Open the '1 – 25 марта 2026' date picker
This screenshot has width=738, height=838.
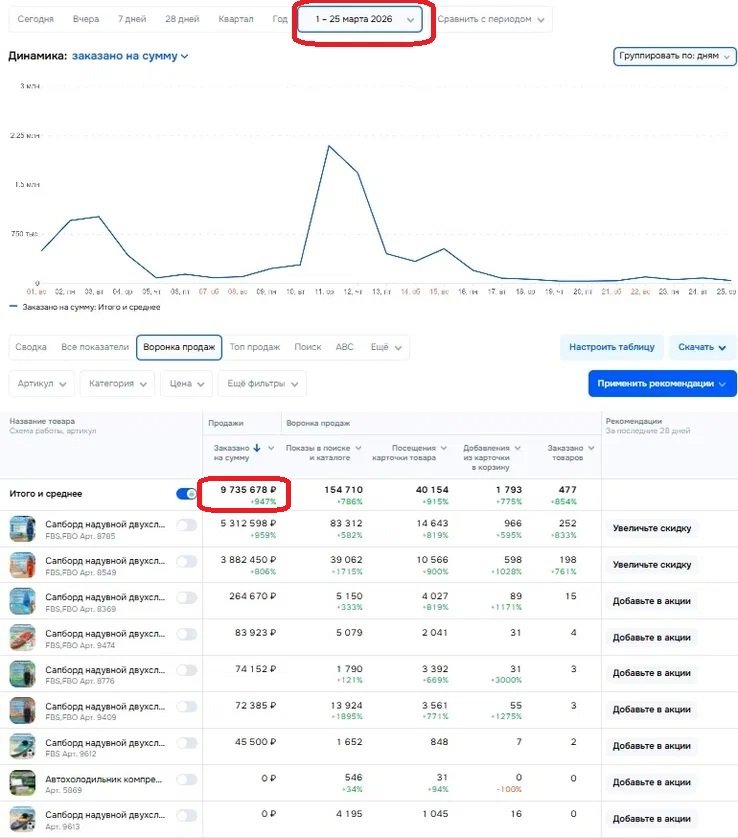[360, 20]
